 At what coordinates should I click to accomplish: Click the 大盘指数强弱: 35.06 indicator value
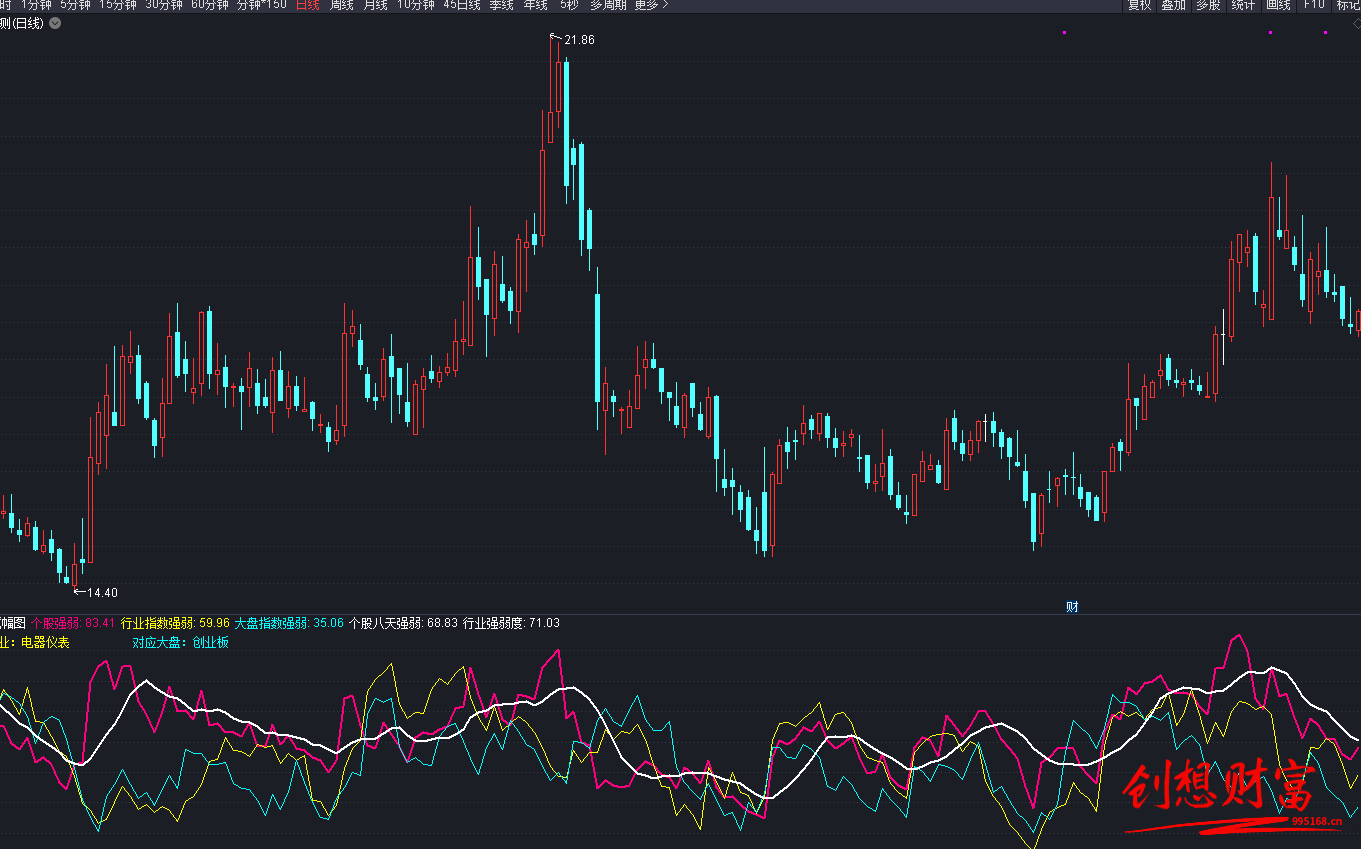pos(289,623)
